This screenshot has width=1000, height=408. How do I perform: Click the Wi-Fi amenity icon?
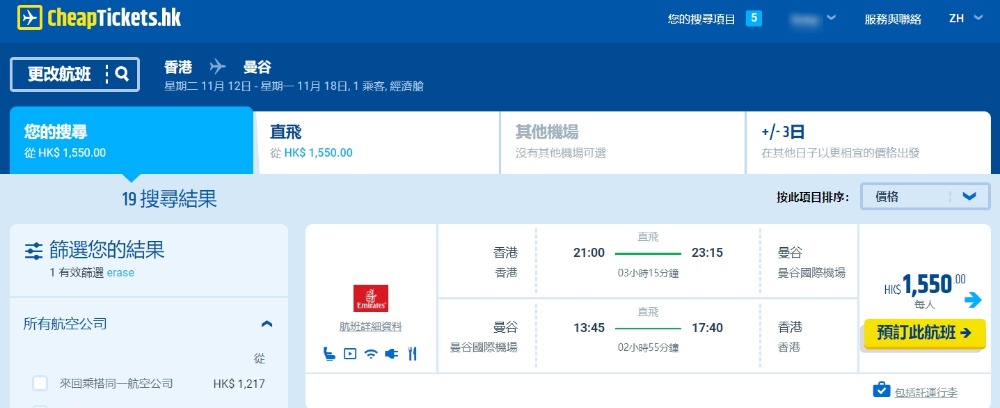[371, 353]
